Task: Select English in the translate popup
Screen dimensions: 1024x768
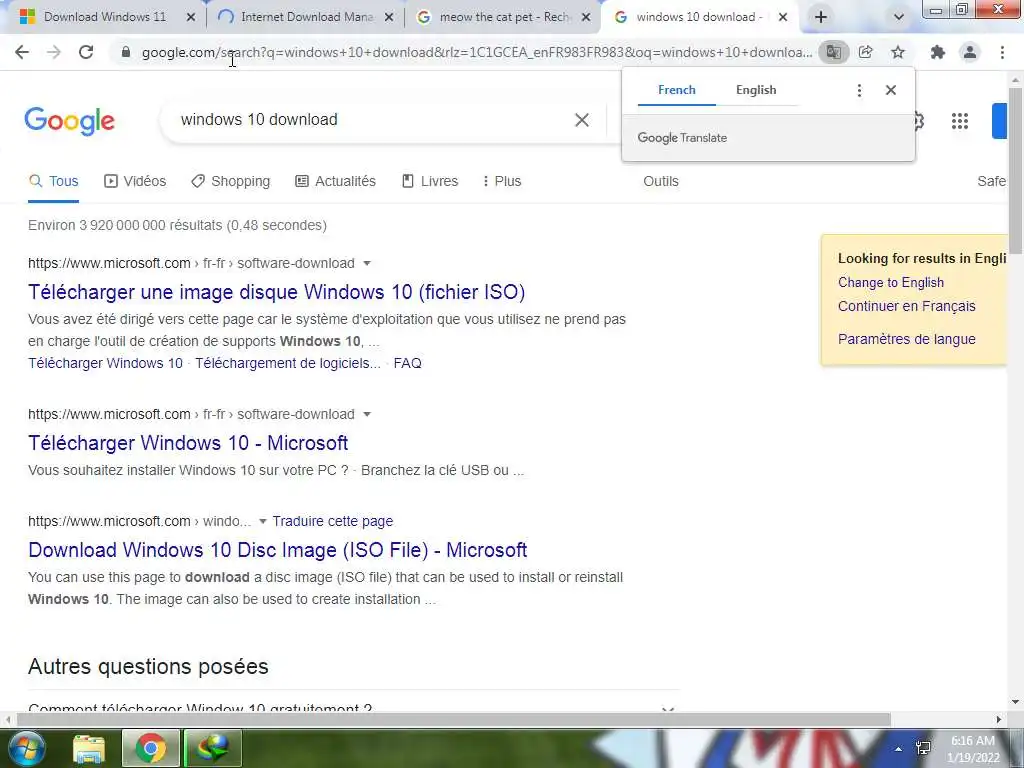Action: point(756,90)
